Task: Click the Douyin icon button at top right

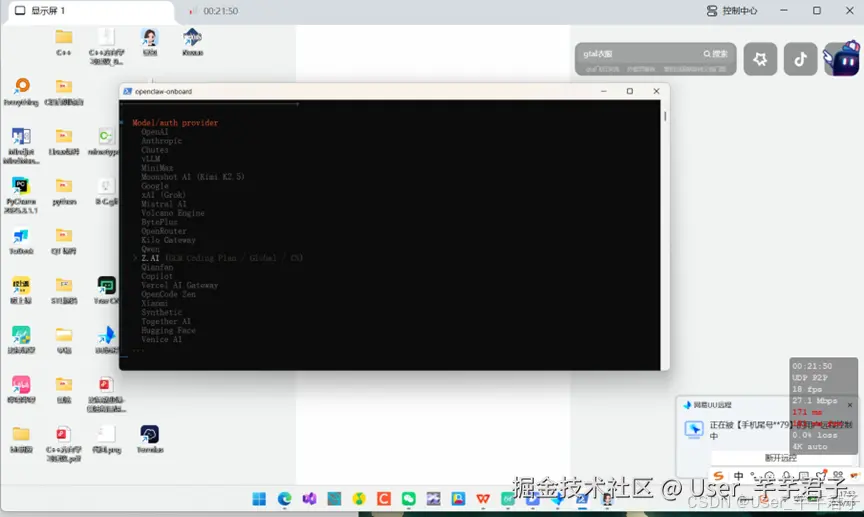Action: pos(800,59)
